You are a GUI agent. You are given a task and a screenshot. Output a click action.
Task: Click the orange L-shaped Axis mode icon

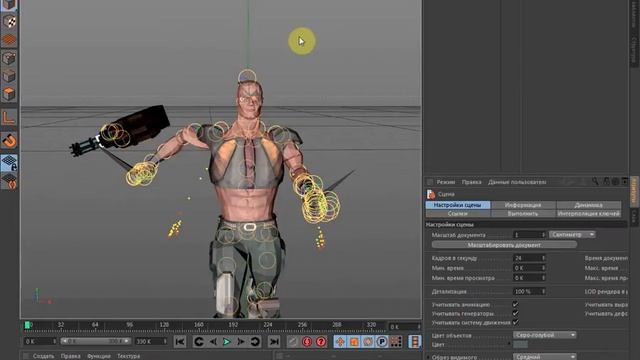coord(9,118)
